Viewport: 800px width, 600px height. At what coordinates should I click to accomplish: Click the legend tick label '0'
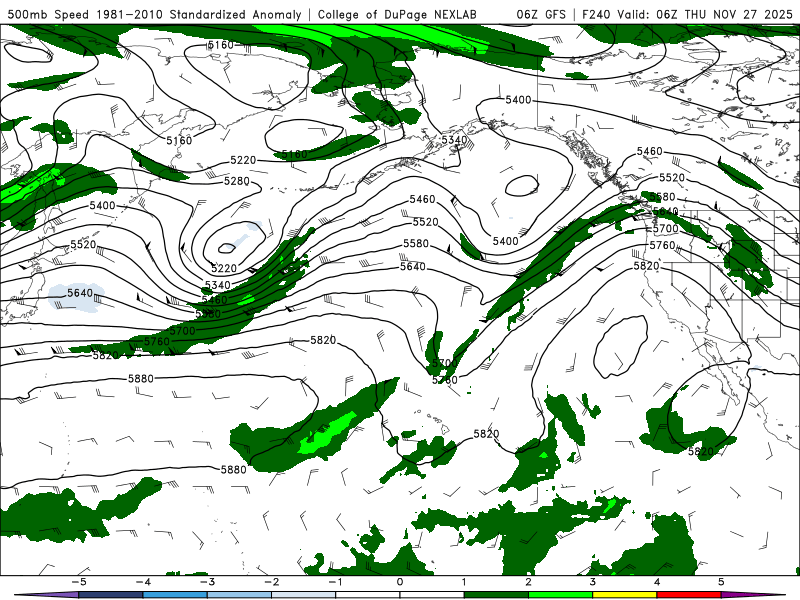point(400,582)
